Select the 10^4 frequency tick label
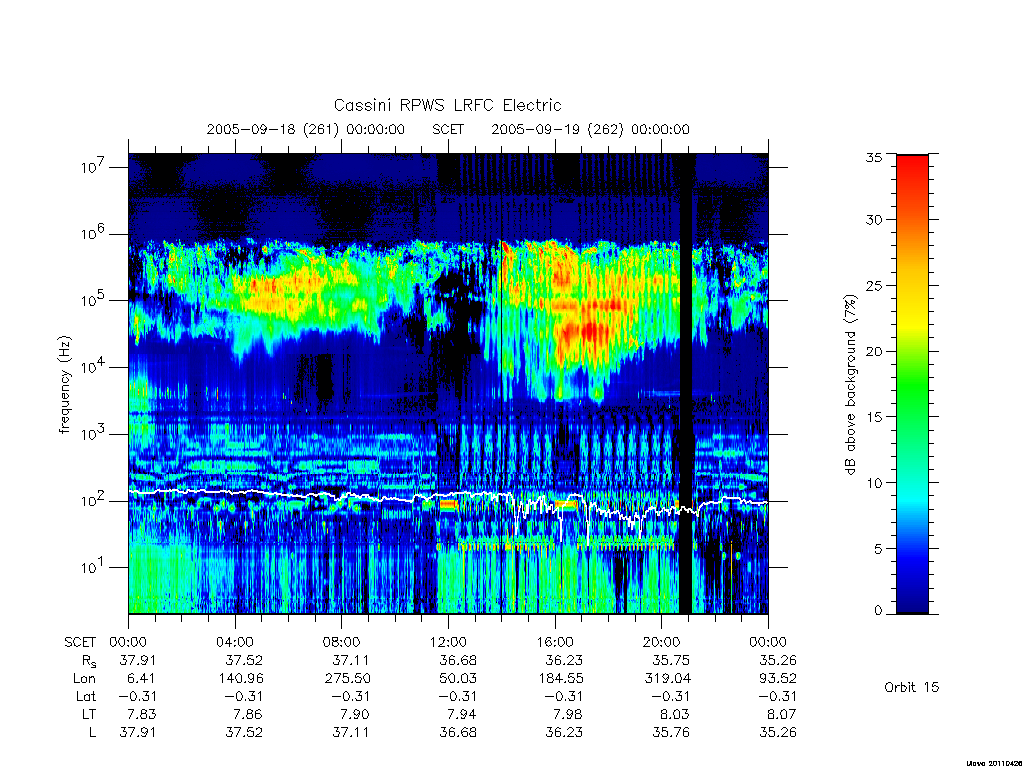Viewport: 1024px width, 768px height. [93, 367]
